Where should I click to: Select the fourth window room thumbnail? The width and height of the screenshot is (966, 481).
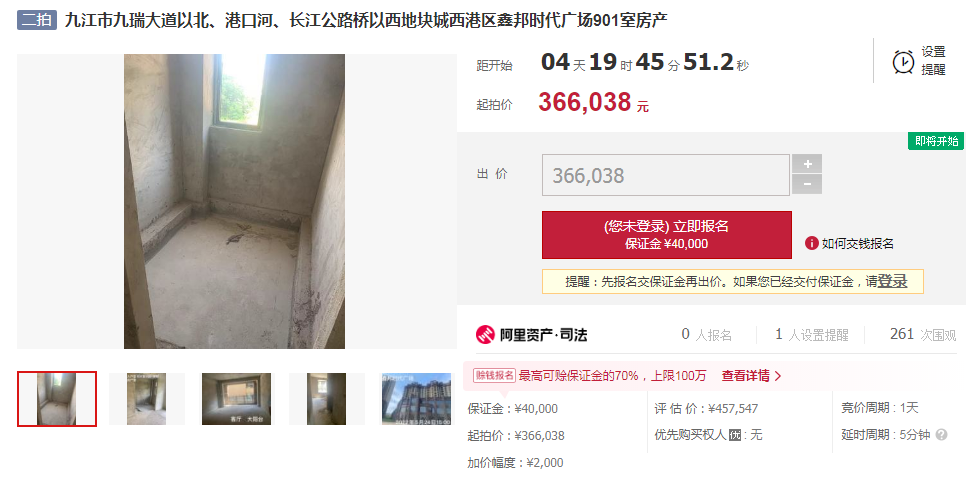pos(327,398)
